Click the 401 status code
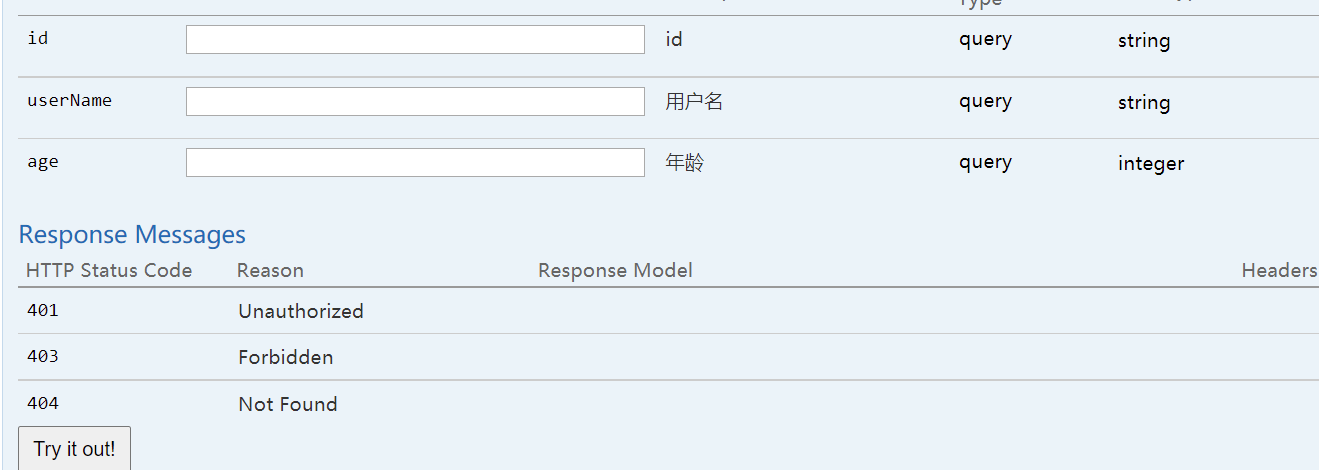This screenshot has height=470, width=1319. pyautogui.click(x=43, y=311)
